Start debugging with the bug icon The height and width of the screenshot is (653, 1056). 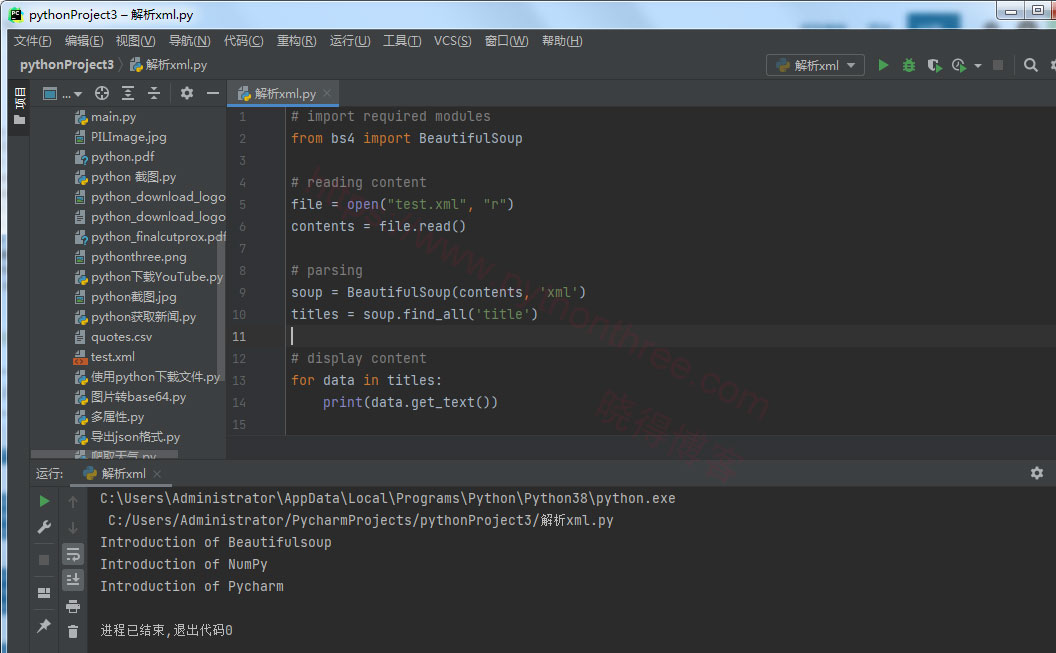pos(909,65)
